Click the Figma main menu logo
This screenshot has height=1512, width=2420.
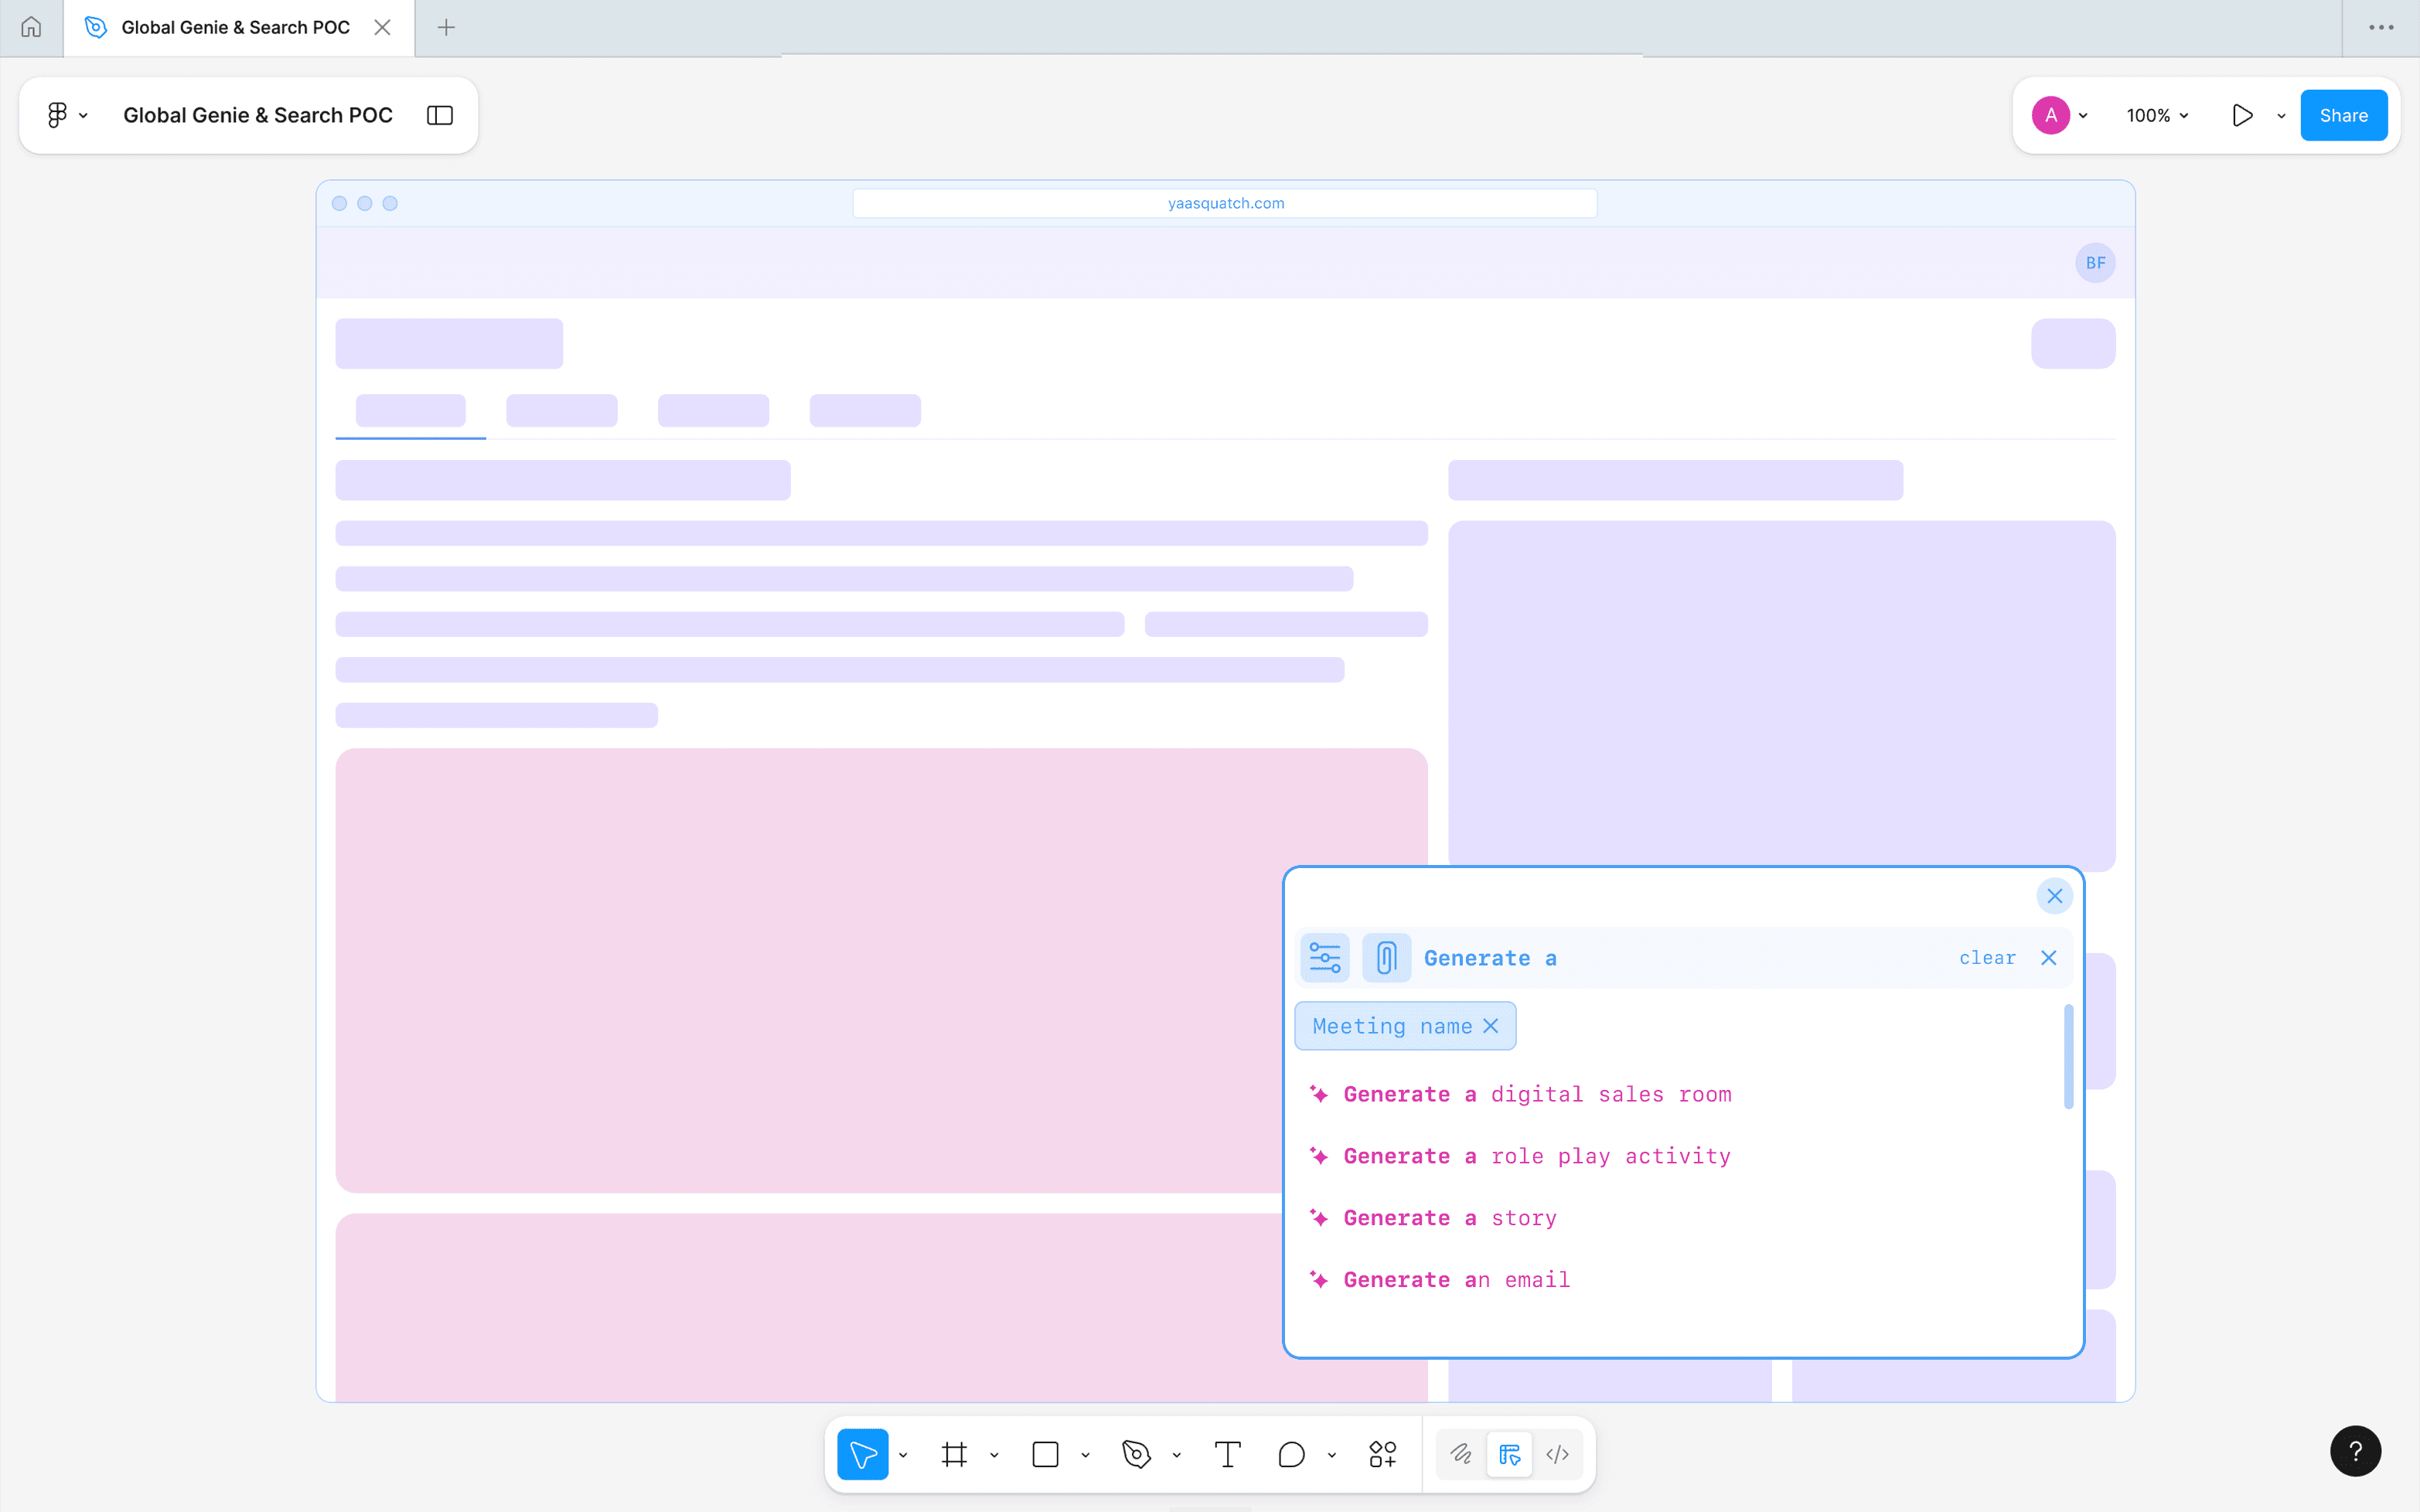pos(57,115)
